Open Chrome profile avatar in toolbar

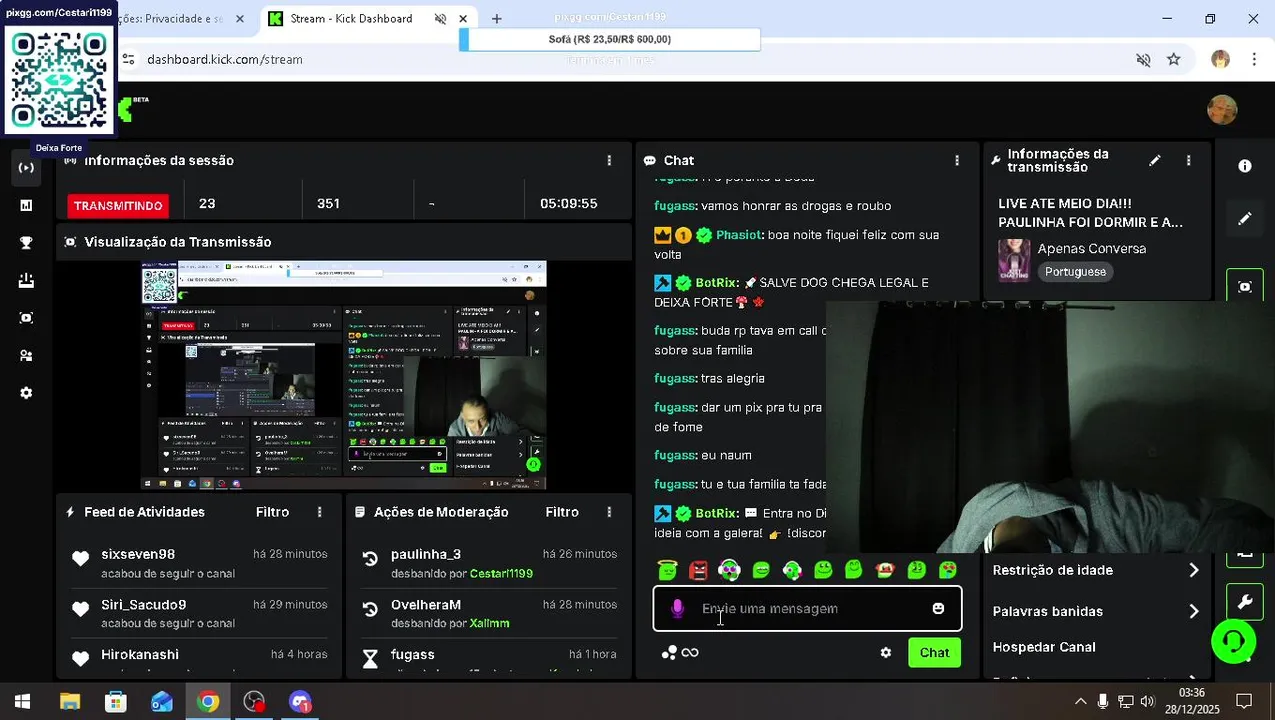(x=1220, y=59)
